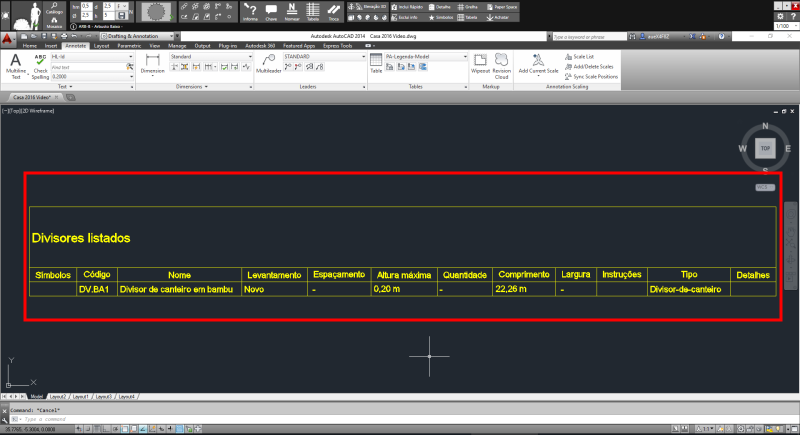Expand the Dimensions panel

pyautogui.click(x=192, y=87)
